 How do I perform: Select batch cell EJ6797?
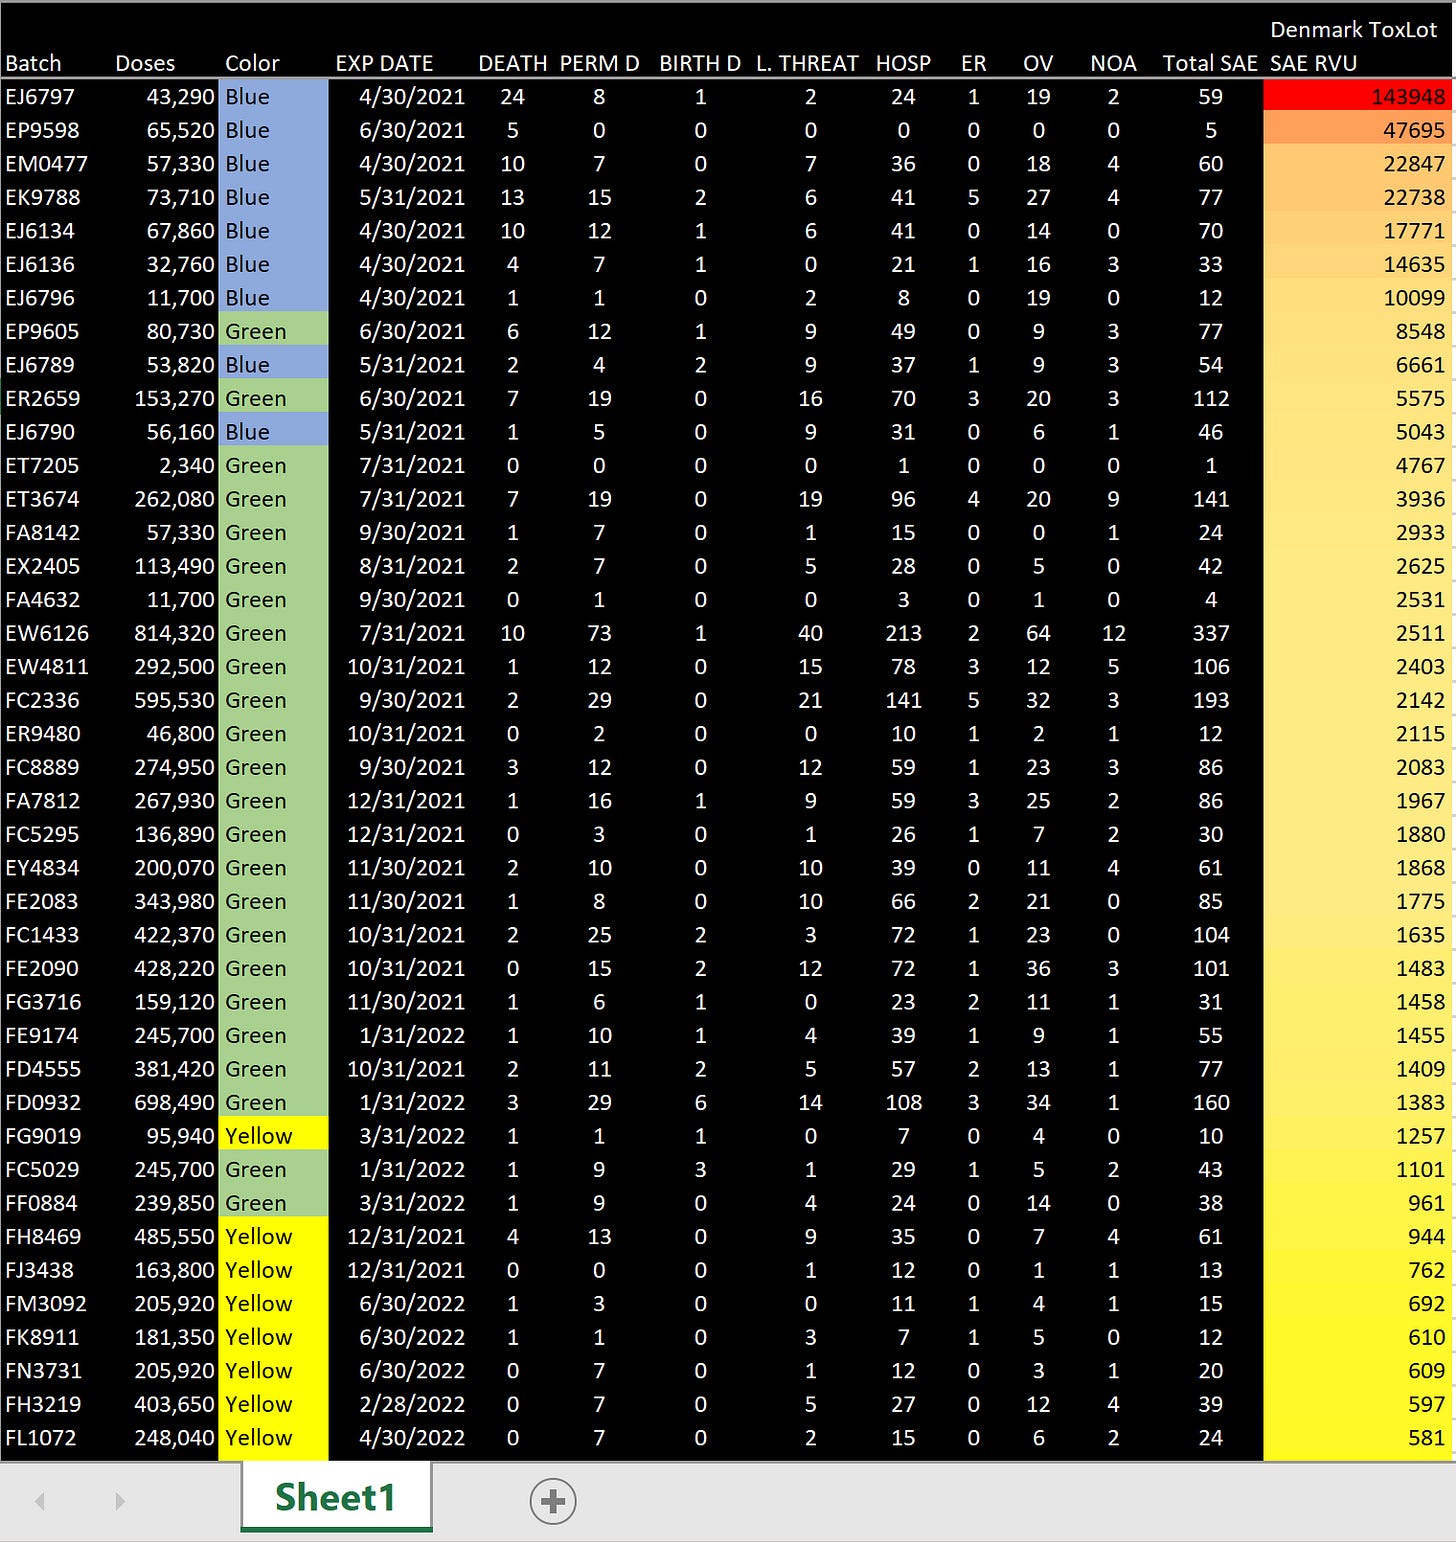pos(40,97)
